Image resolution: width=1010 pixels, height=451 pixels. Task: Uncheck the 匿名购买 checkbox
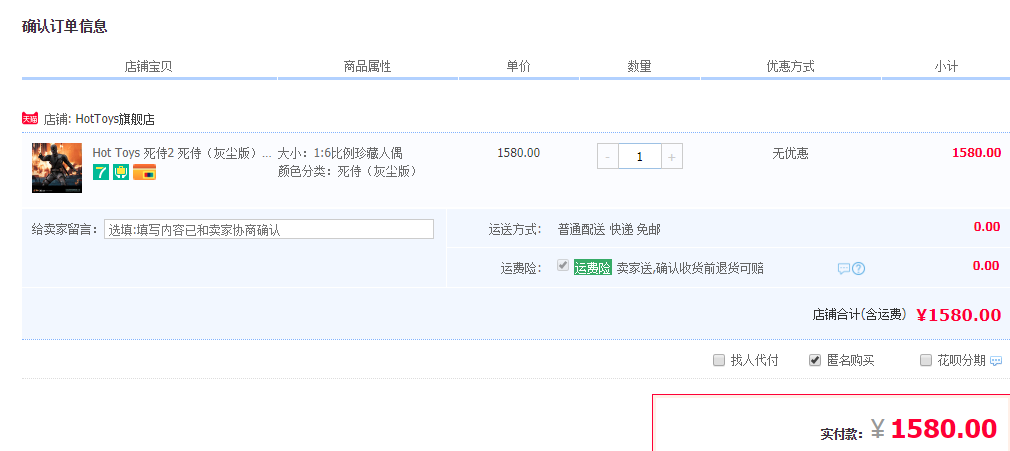815,360
